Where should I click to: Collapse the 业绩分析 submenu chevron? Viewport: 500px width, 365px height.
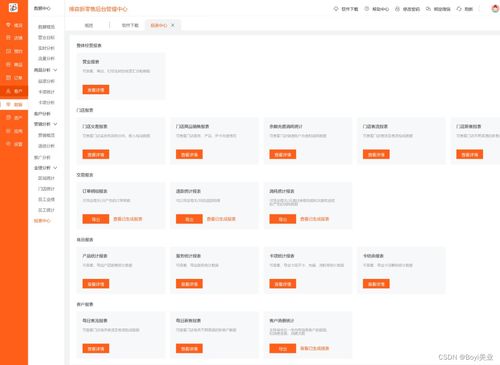[x=55, y=168]
